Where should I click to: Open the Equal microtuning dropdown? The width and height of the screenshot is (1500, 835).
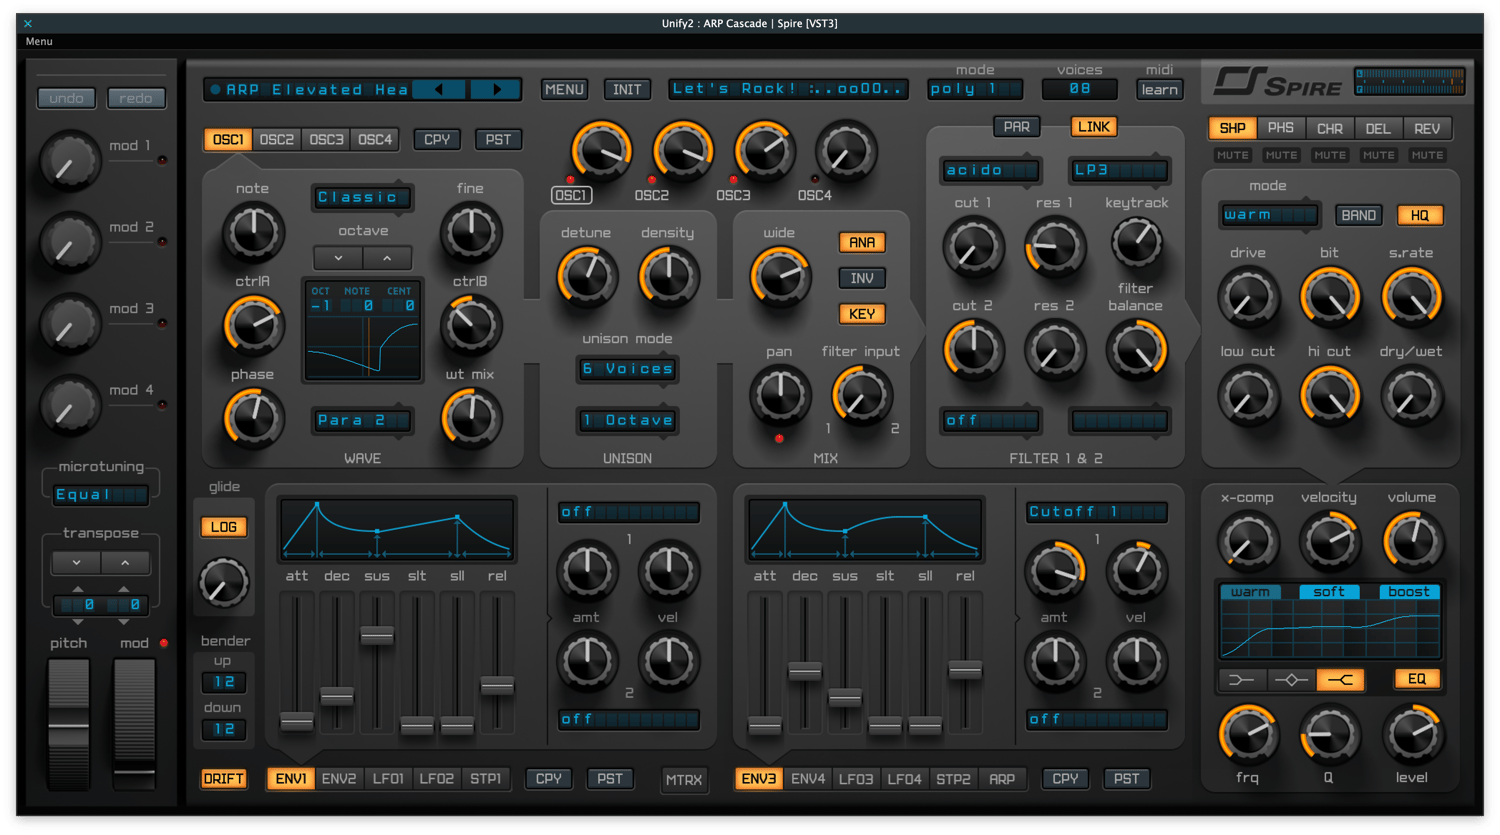click(x=101, y=494)
